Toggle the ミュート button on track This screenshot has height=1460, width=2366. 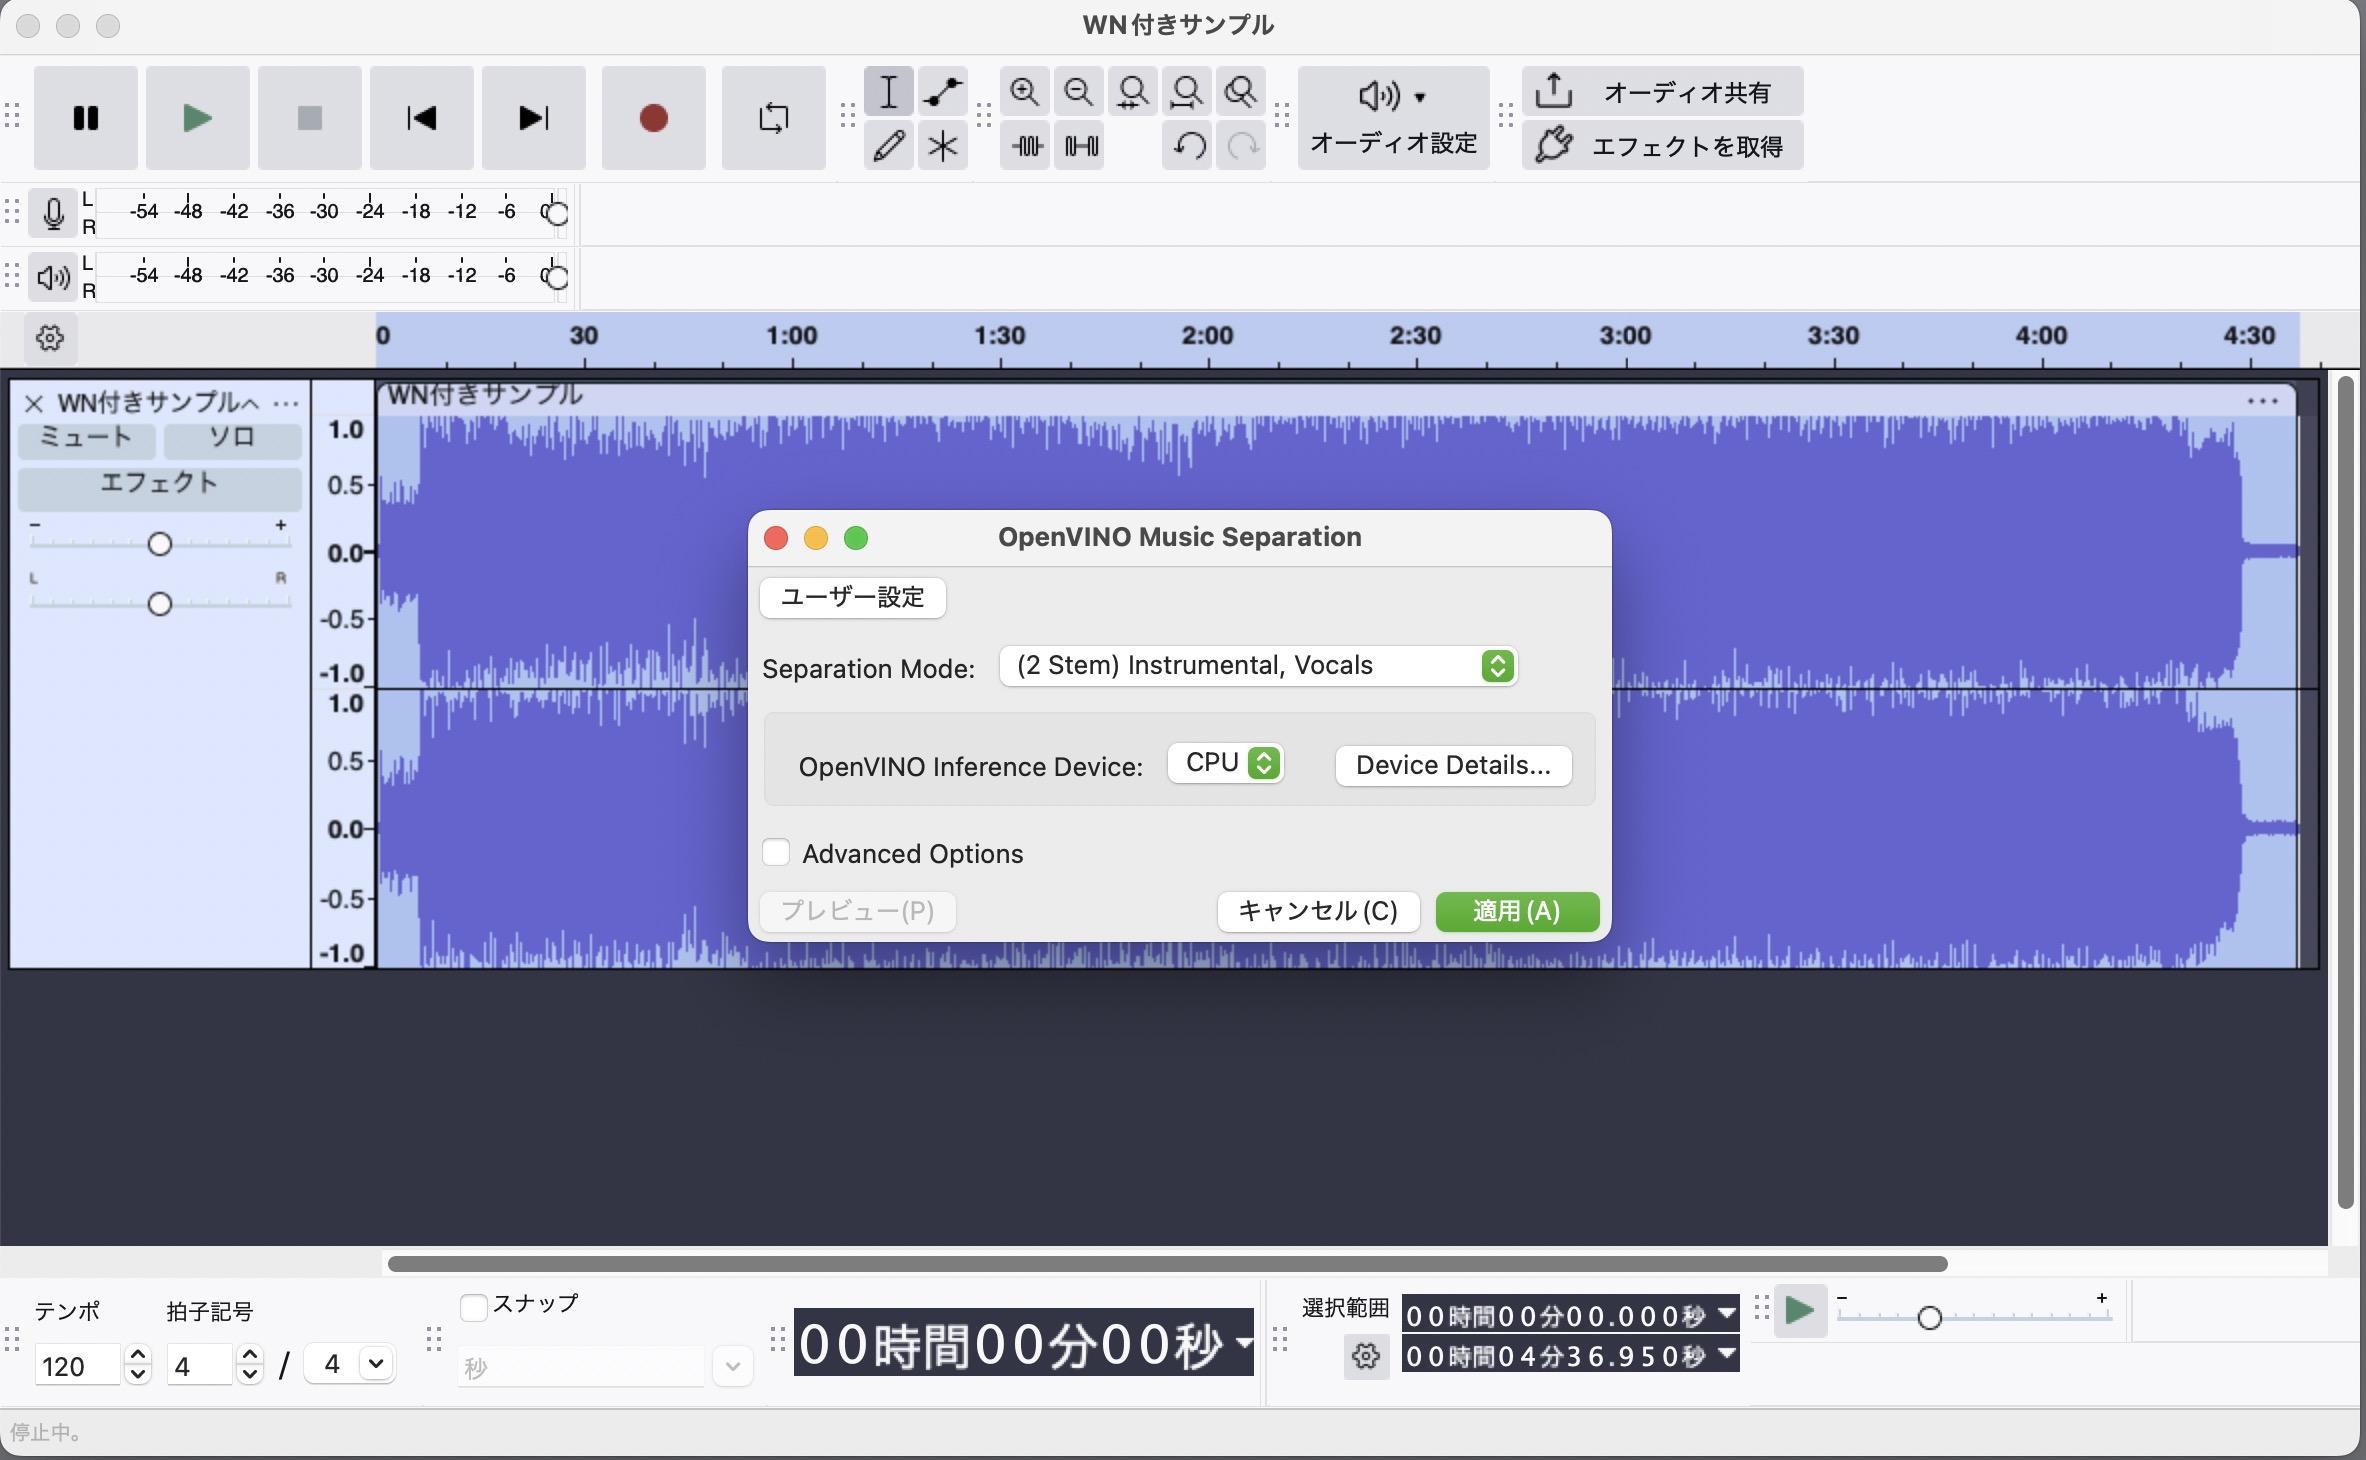tap(86, 438)
